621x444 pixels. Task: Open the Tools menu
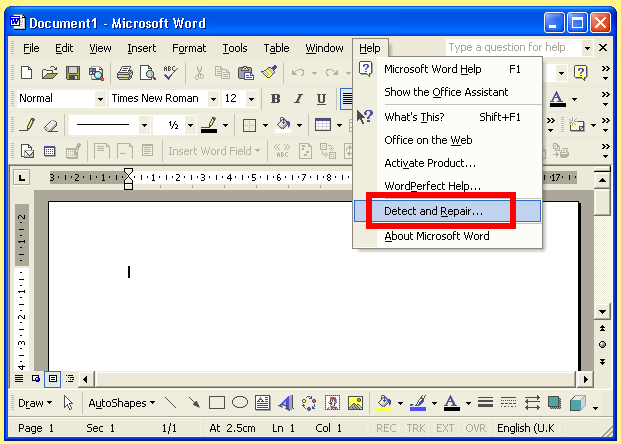234,48
